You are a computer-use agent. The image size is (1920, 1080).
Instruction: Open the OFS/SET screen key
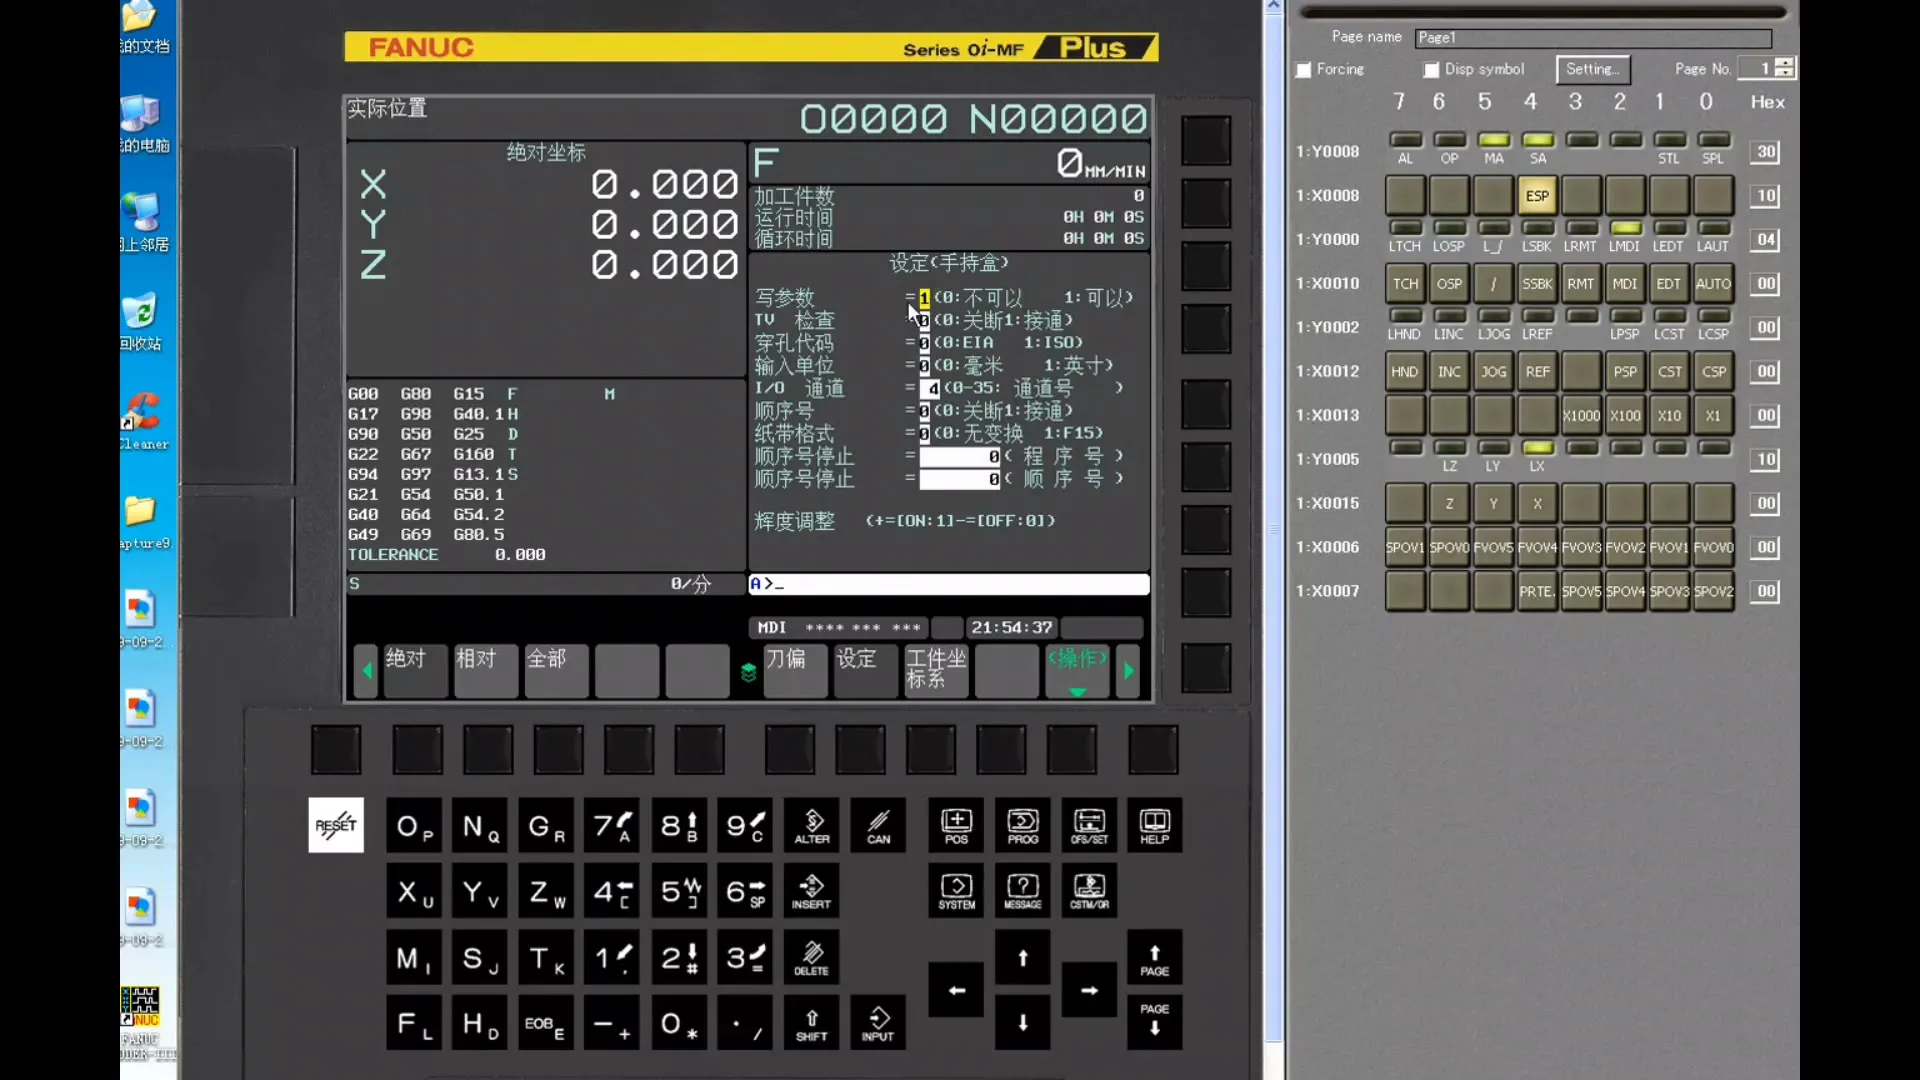(1089, 826)
